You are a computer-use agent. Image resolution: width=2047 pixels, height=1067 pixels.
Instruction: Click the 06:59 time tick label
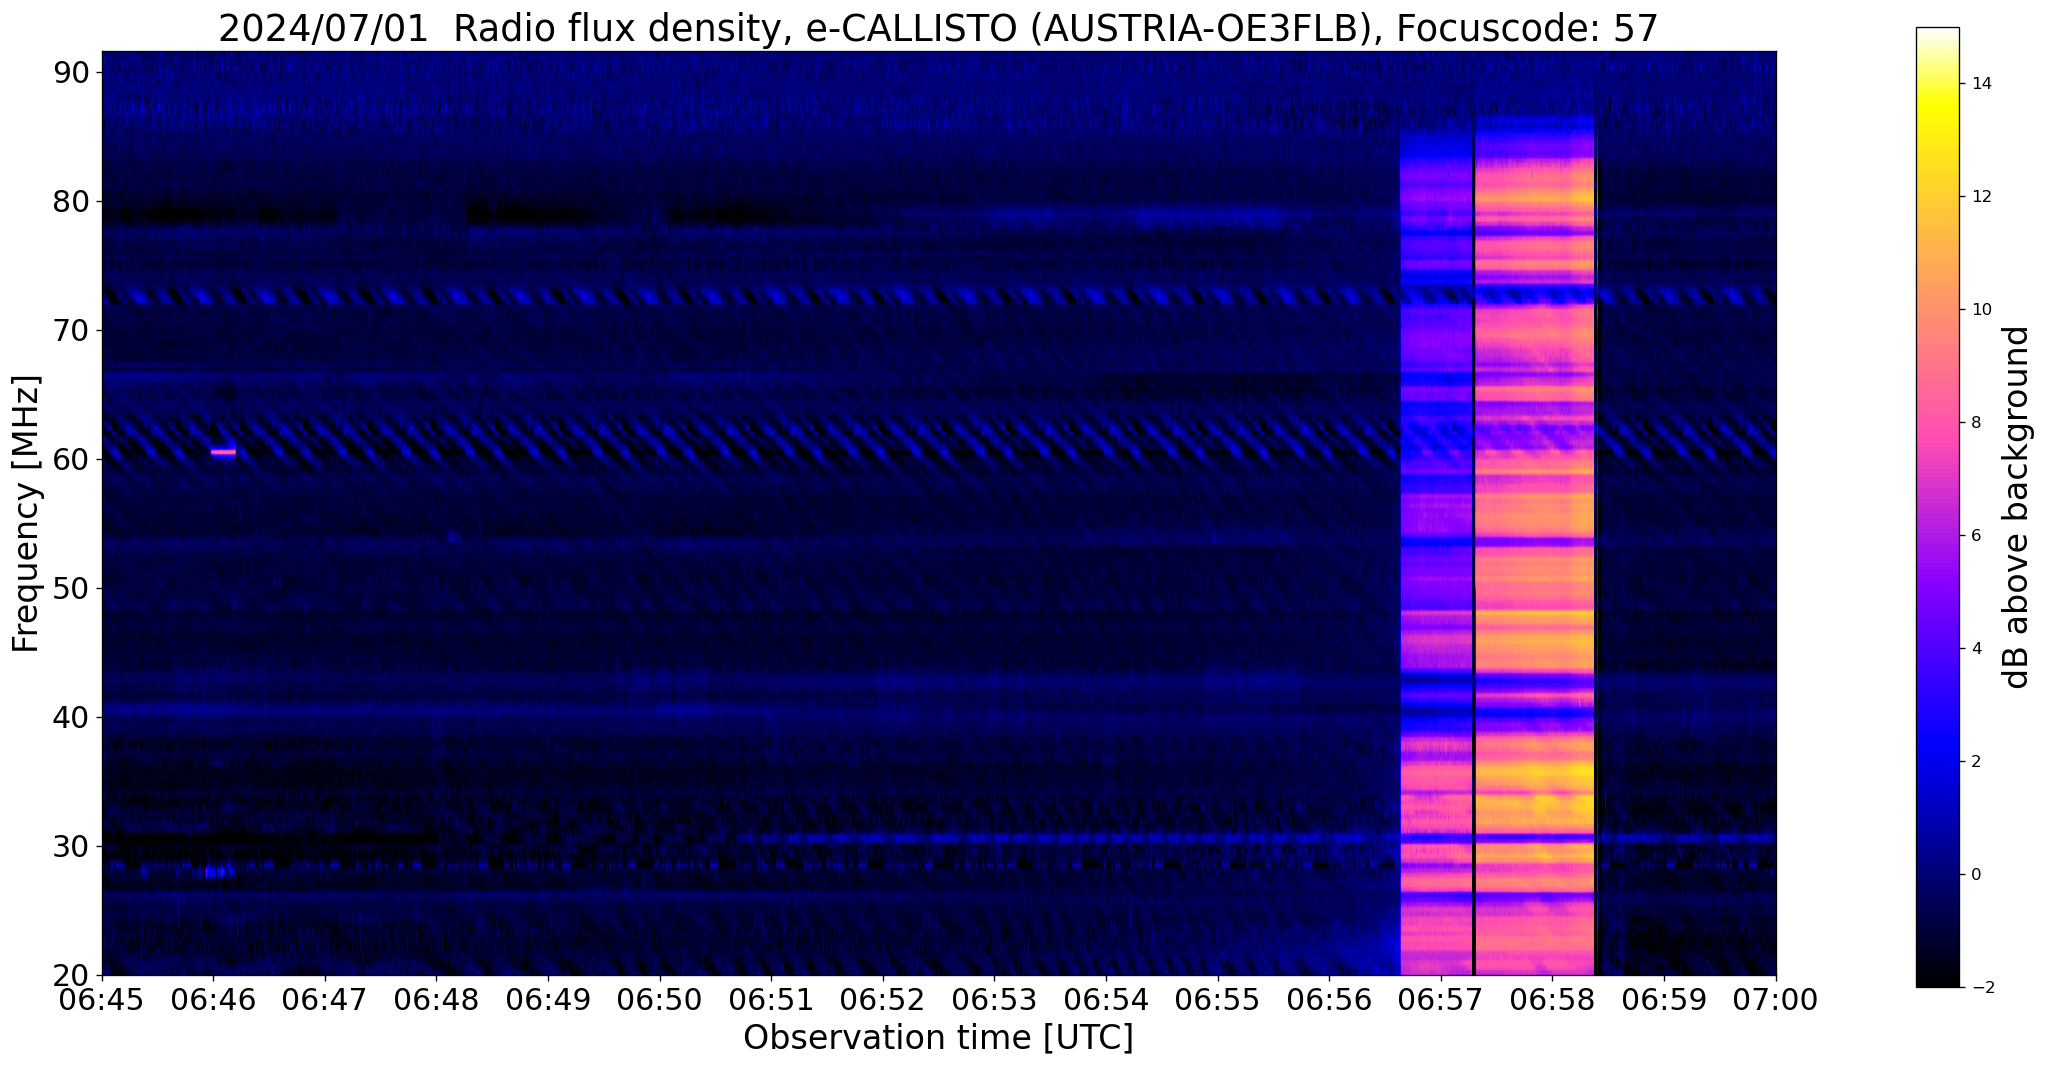tap(1664, 999)
